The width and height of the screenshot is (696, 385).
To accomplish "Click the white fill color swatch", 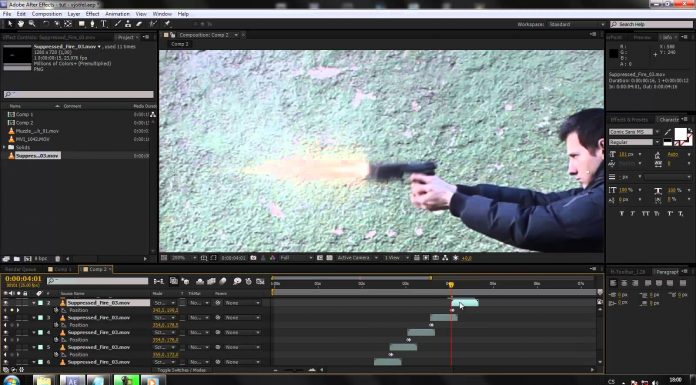I will coord(680,133).
